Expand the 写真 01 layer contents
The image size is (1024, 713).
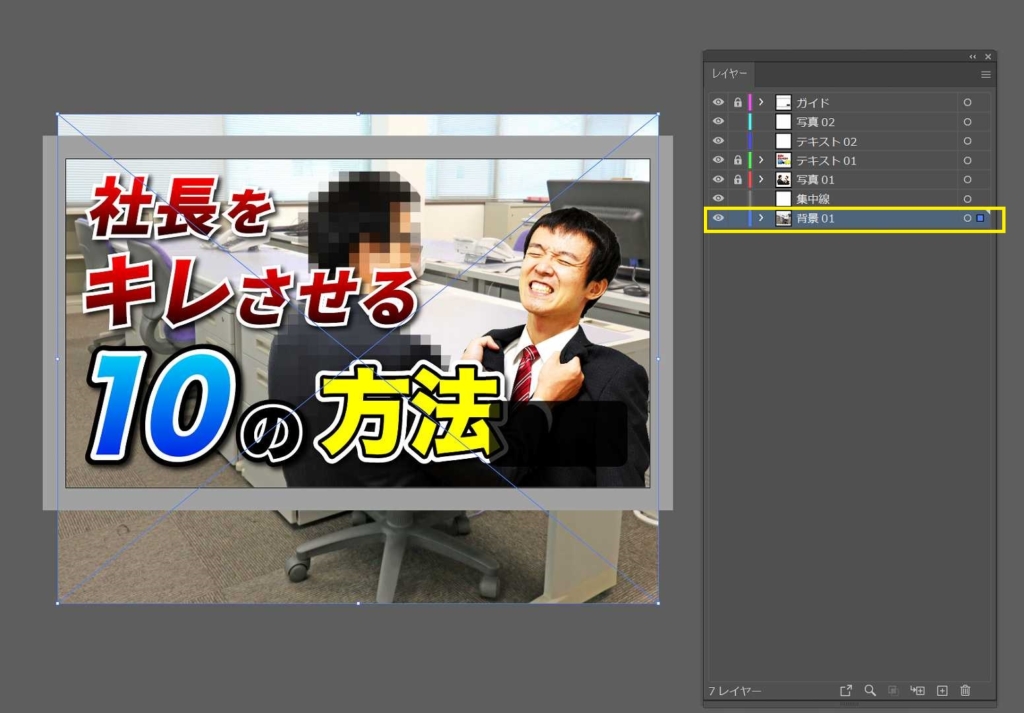[761, 179]
